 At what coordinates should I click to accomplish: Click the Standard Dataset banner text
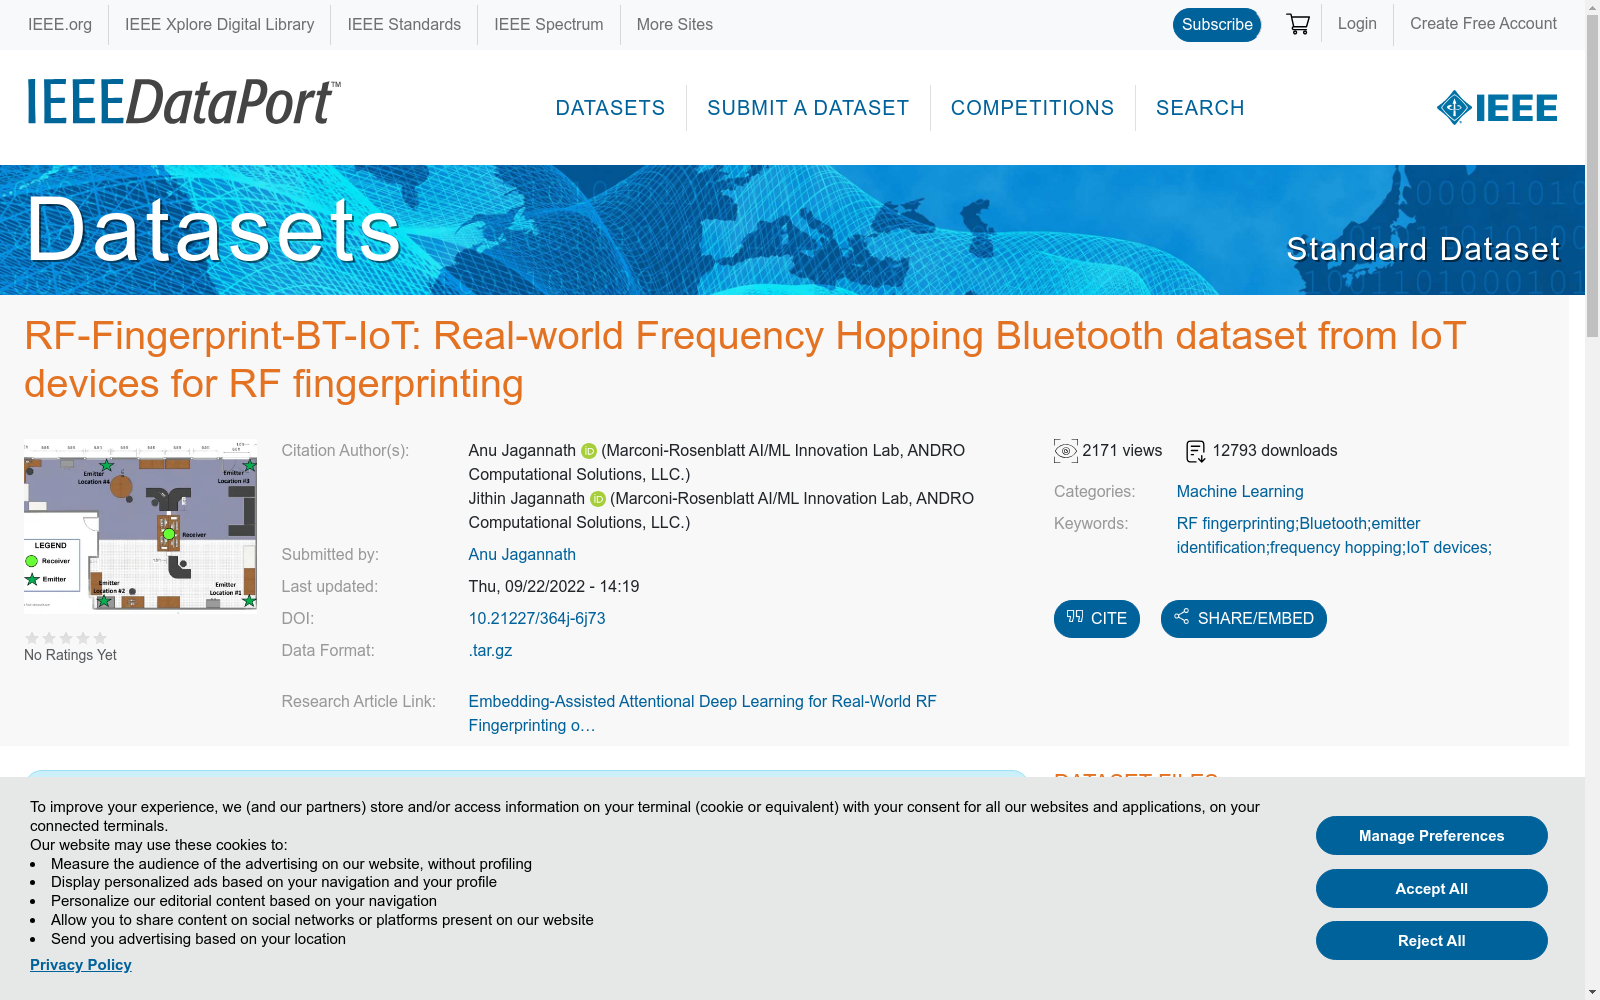[x=1423, y=249]
